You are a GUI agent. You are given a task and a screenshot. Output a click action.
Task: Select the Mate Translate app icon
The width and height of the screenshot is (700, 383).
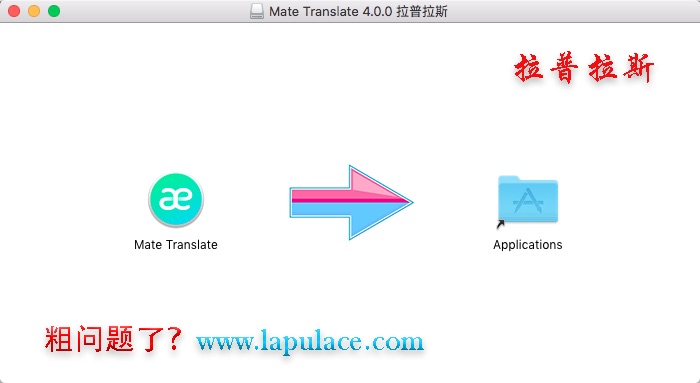pyautogui.click(x=176, y=200)
